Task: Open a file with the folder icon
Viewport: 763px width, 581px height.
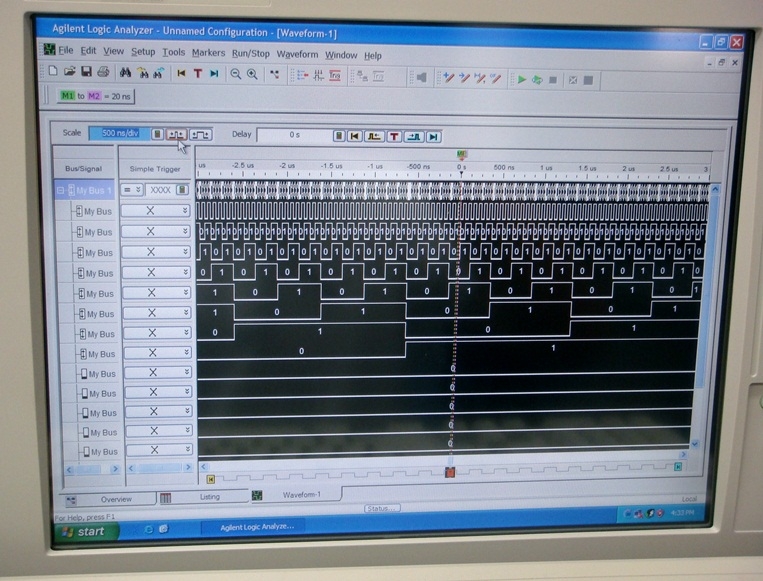Action: pos(70,72)
